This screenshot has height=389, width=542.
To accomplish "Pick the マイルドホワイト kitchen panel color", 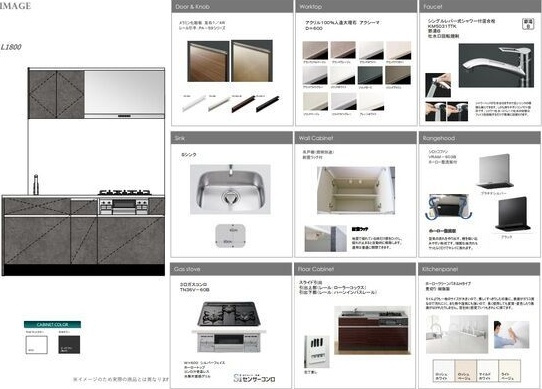I will point(487,371).
